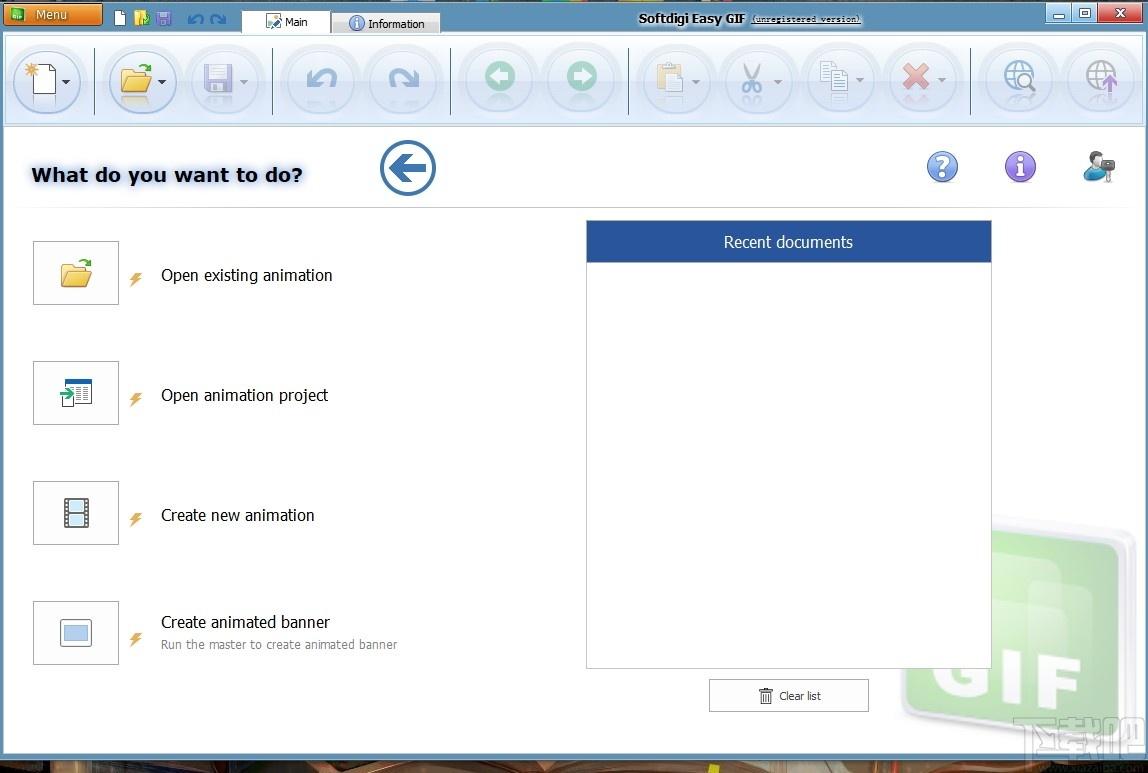
Task: Click the Recent documents header
Action: point(789,242)
